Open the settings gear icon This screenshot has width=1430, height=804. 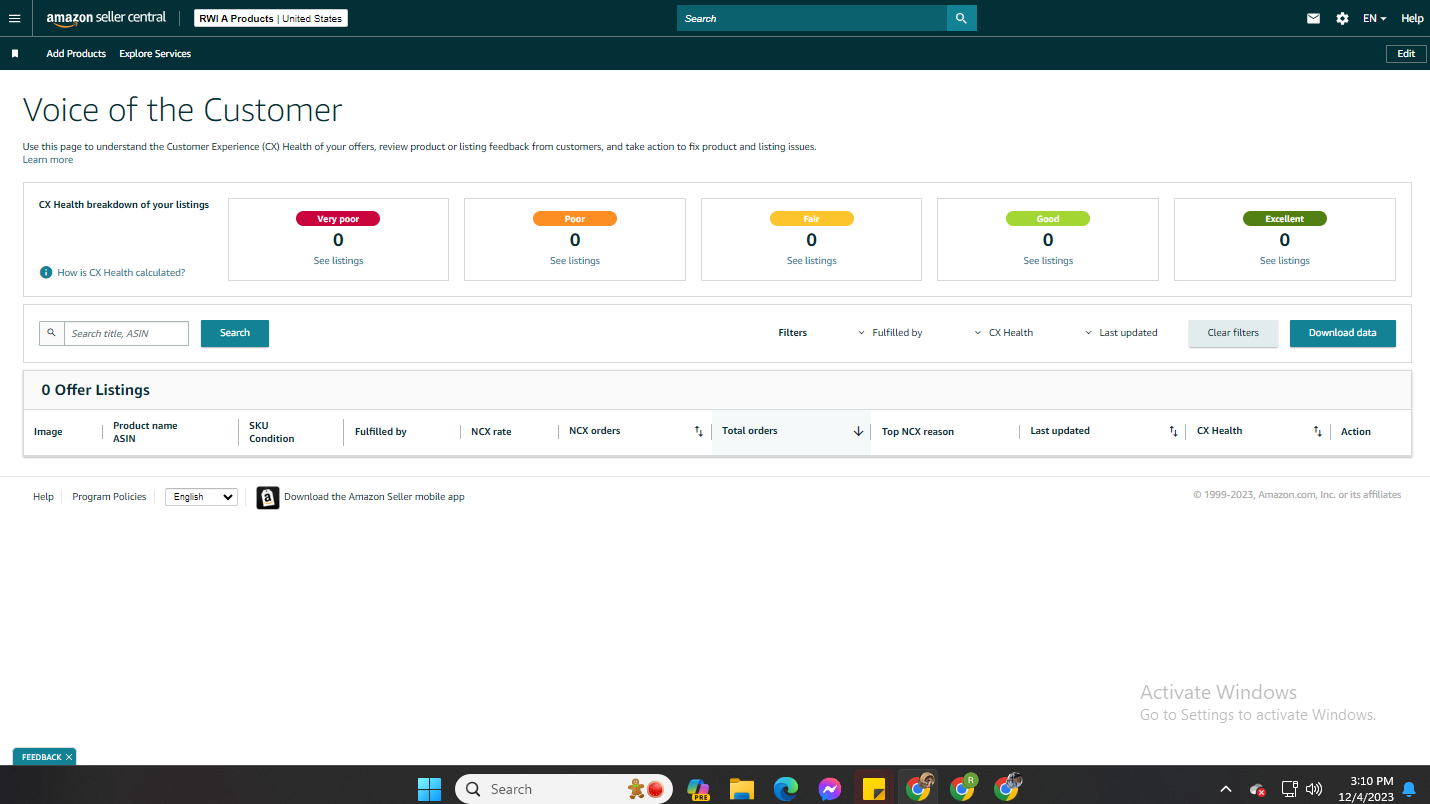click(x=1342, y=18)
